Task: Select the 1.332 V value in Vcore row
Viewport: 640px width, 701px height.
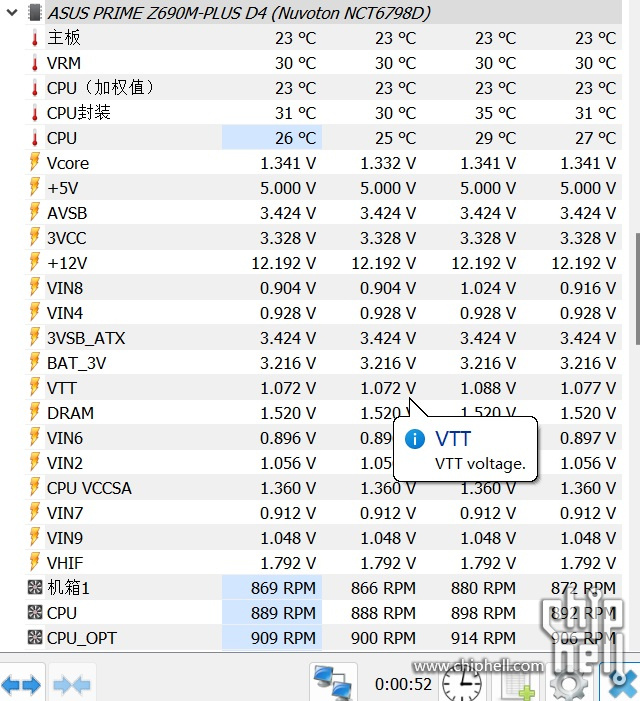Action: pyautogui.click(x=388, y=163)
